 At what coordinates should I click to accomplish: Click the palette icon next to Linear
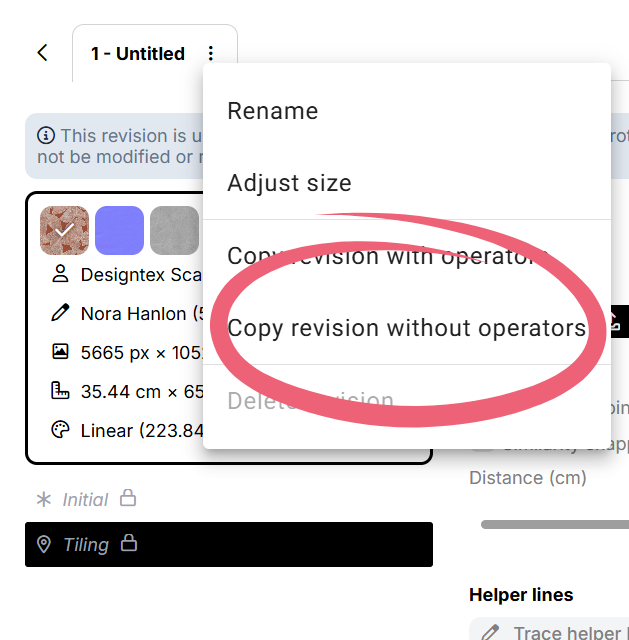[60, 430]
